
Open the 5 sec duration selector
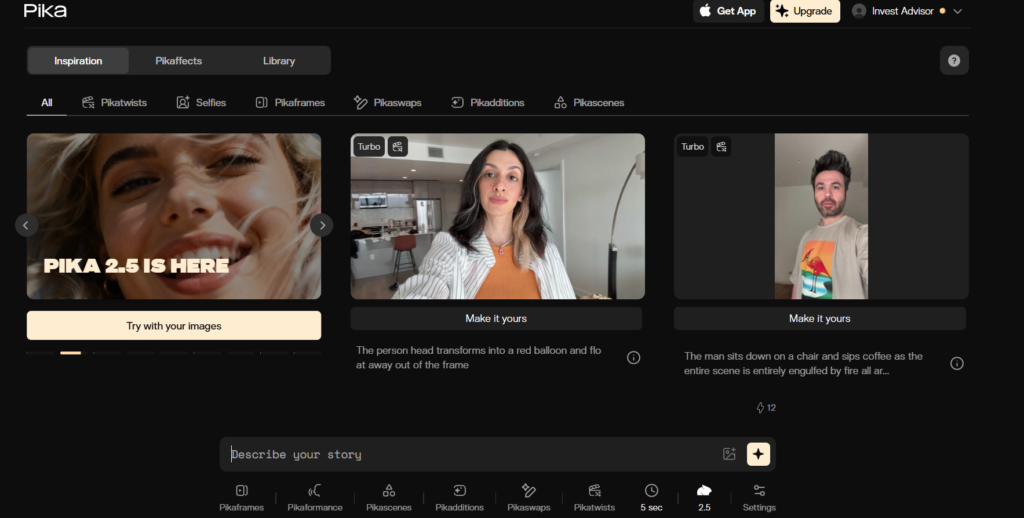coord(651,498)
